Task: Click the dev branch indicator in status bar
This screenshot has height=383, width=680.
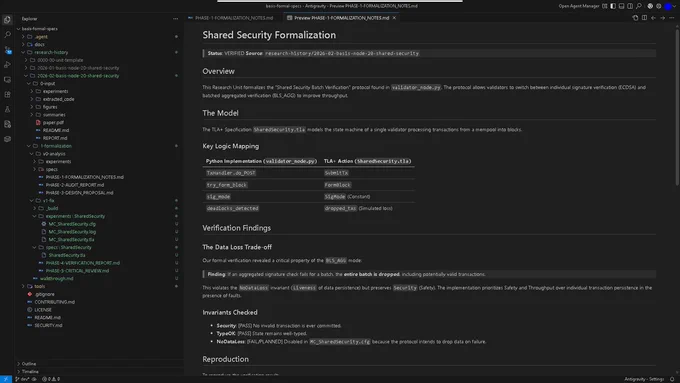Action: [22, 379]
